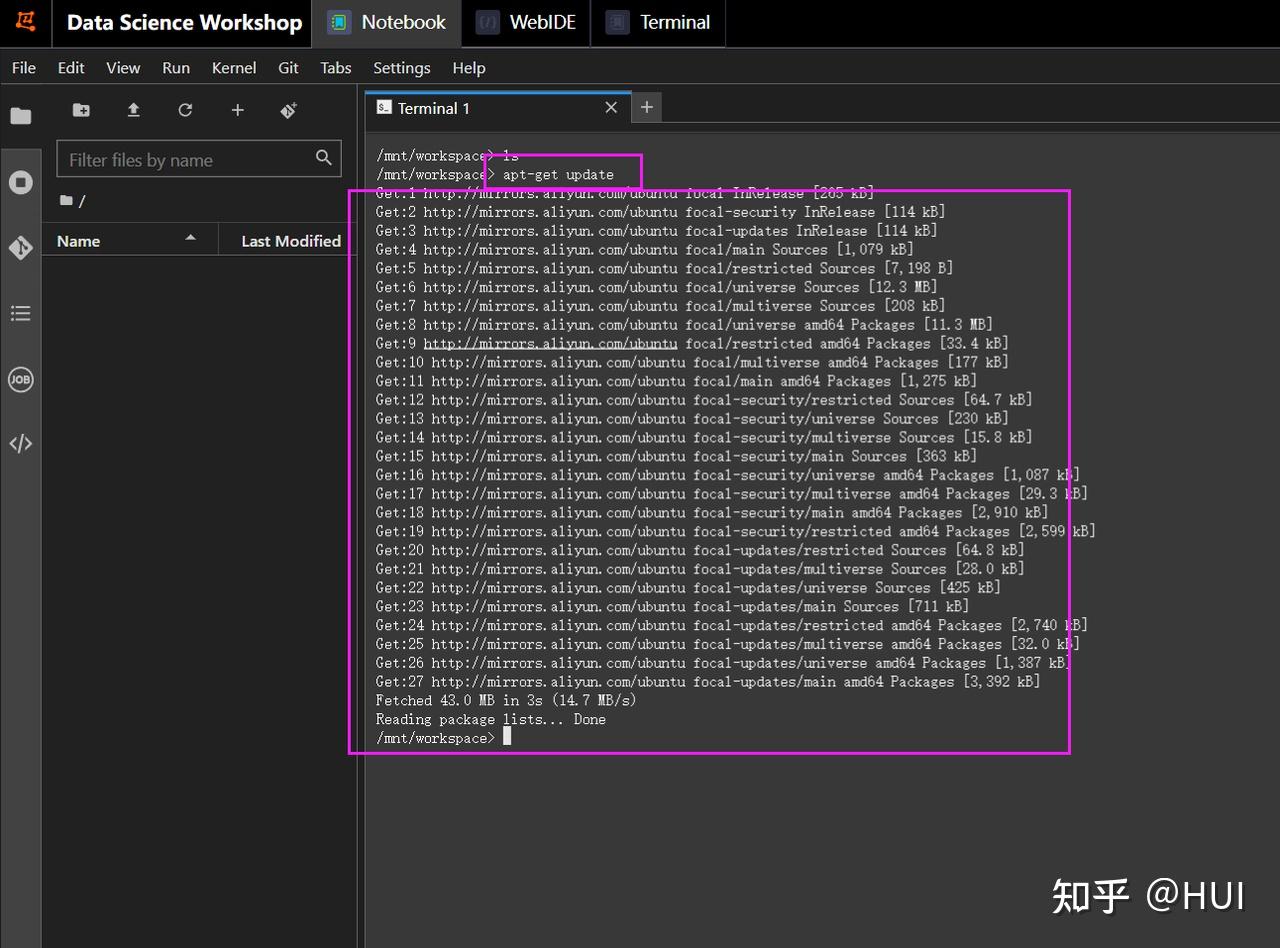Click the 'Reading package lists... Done' line

click(x=491, y=719)
